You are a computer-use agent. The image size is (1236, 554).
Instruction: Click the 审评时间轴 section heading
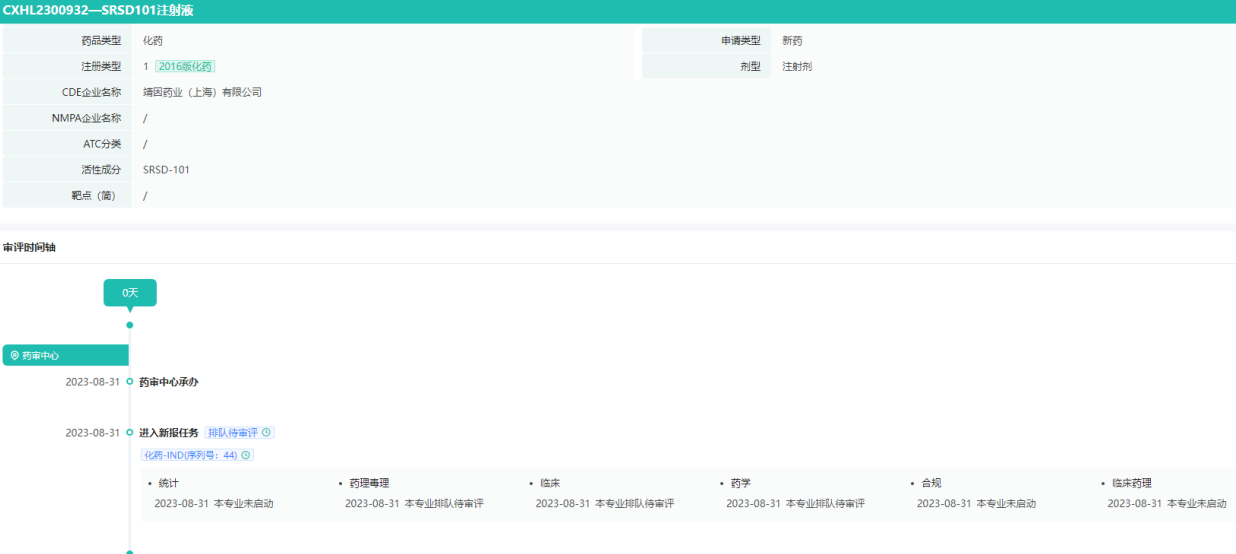[x=30, y=247]
